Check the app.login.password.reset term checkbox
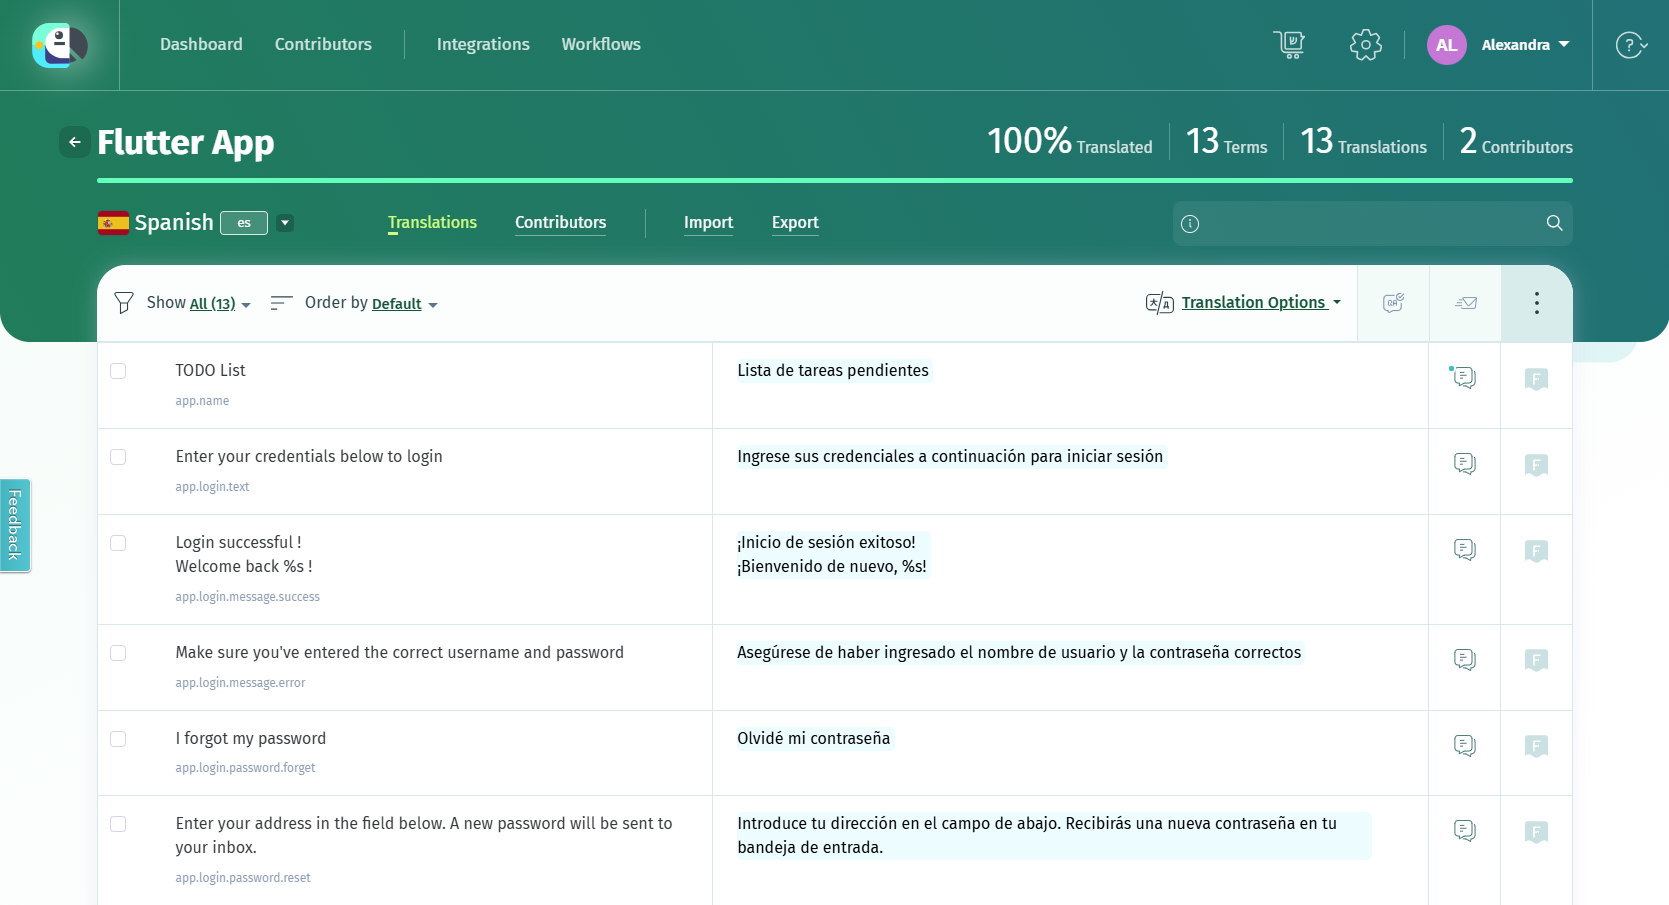Viewport: 1669px width, 905px height. click(x=118, y=824)
